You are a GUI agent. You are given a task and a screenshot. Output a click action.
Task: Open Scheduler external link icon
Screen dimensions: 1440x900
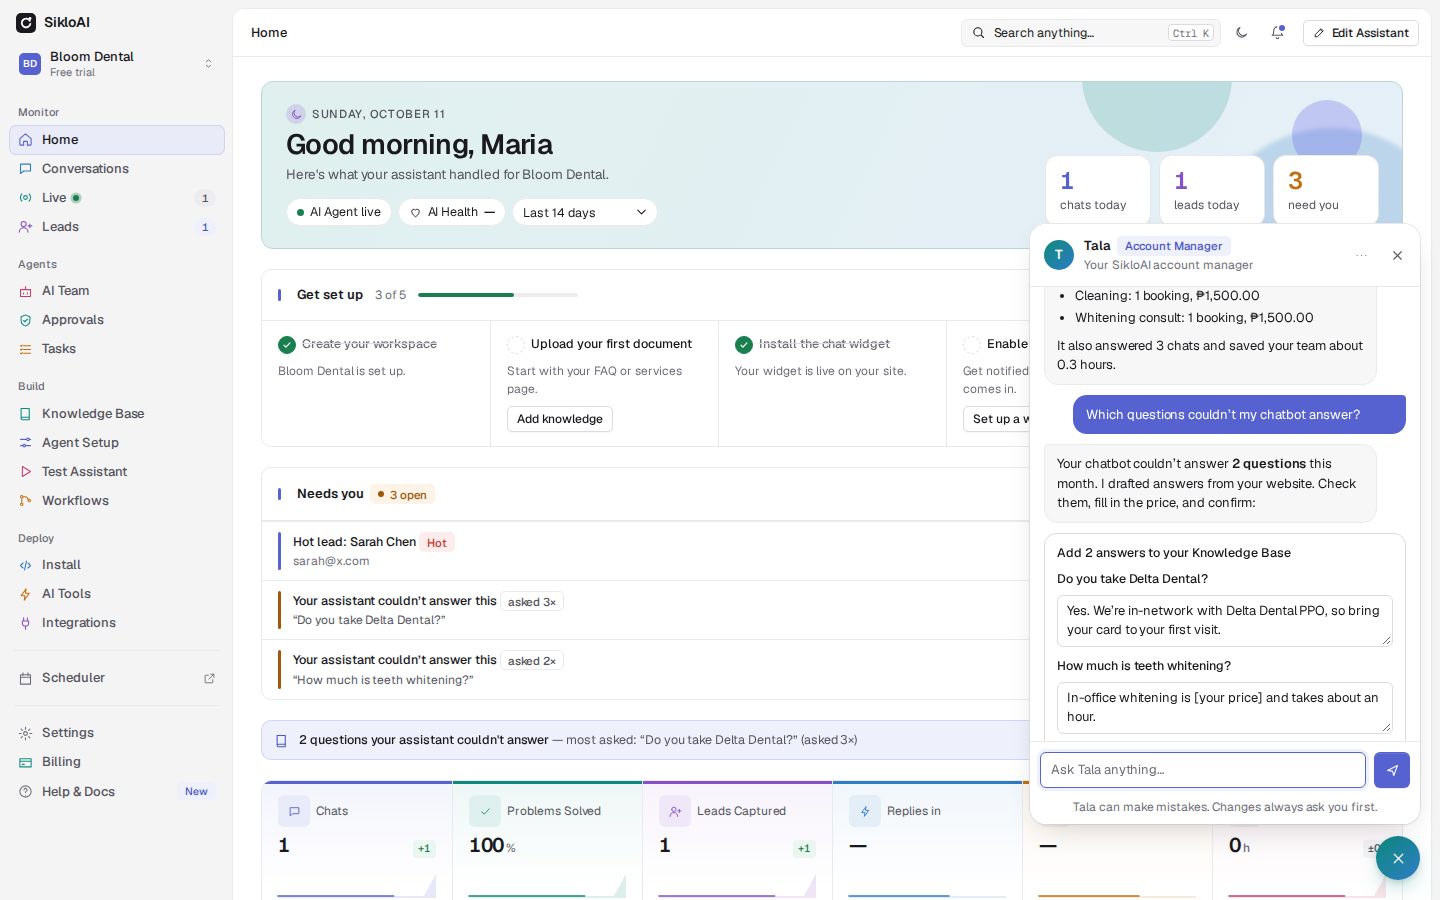click(209, 678)
